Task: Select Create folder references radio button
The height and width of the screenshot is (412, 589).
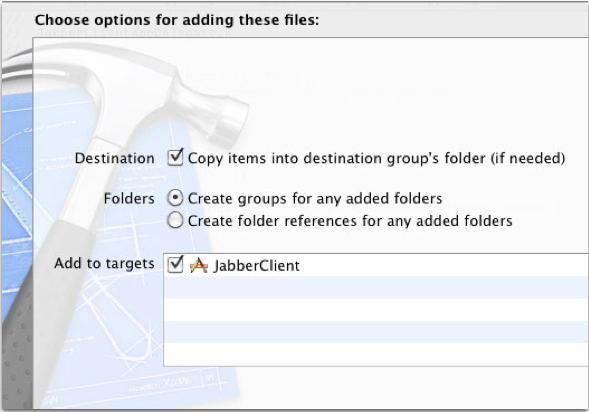Action: tap(175, 220)
